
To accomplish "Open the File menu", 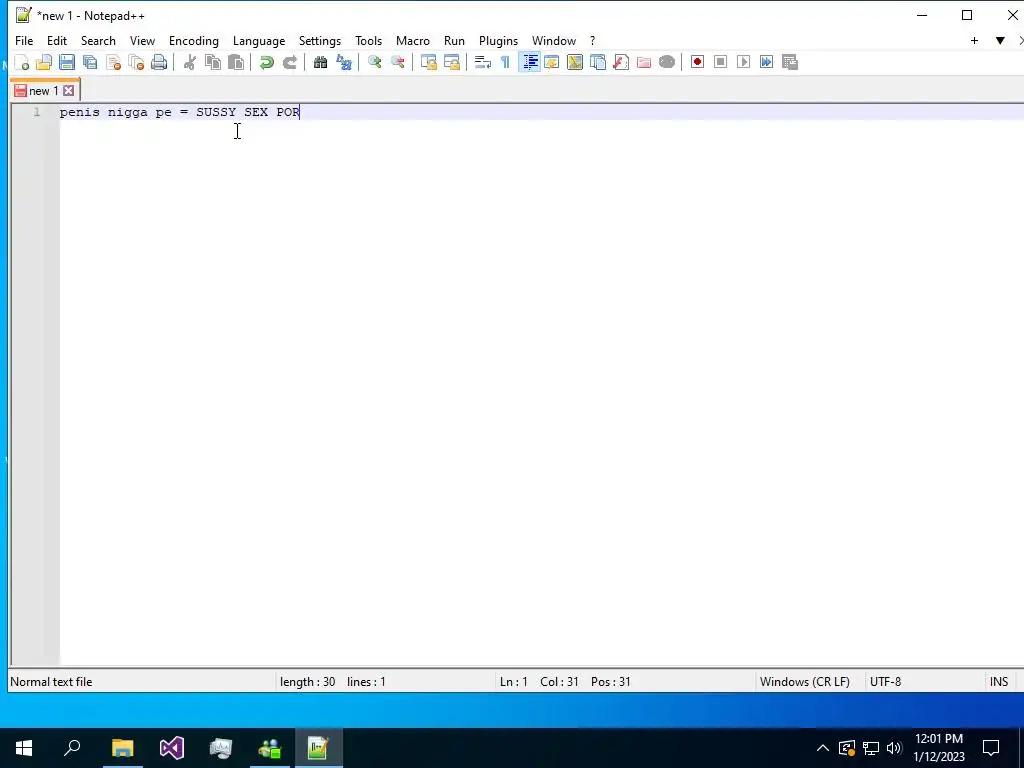I will point(24,40).
